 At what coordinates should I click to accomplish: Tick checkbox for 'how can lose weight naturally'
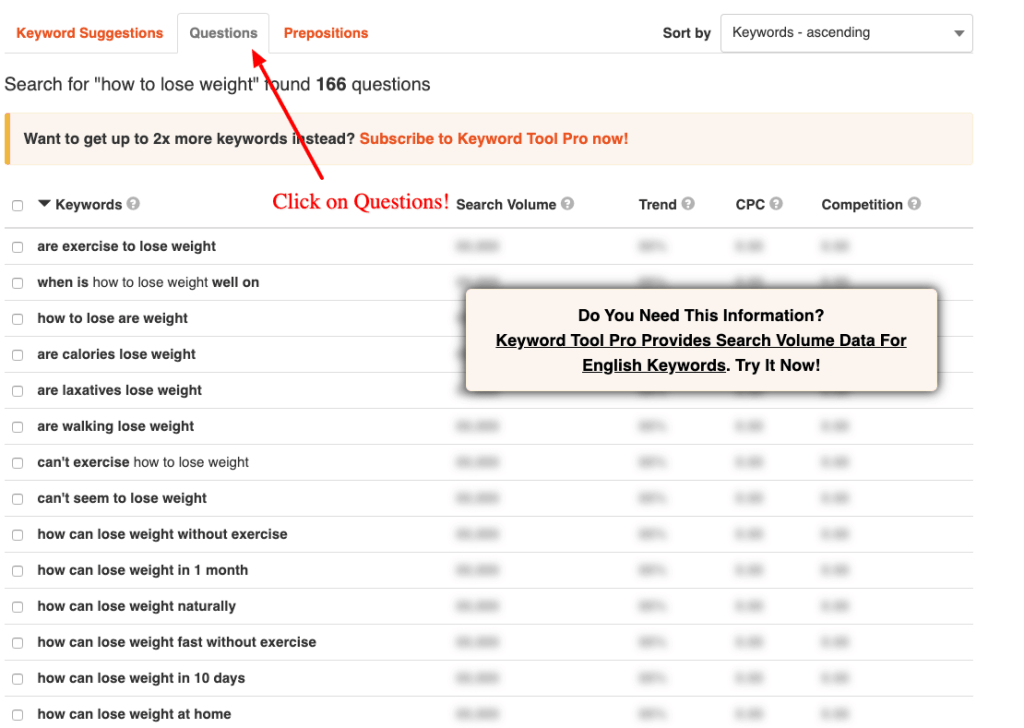[17, 607]
